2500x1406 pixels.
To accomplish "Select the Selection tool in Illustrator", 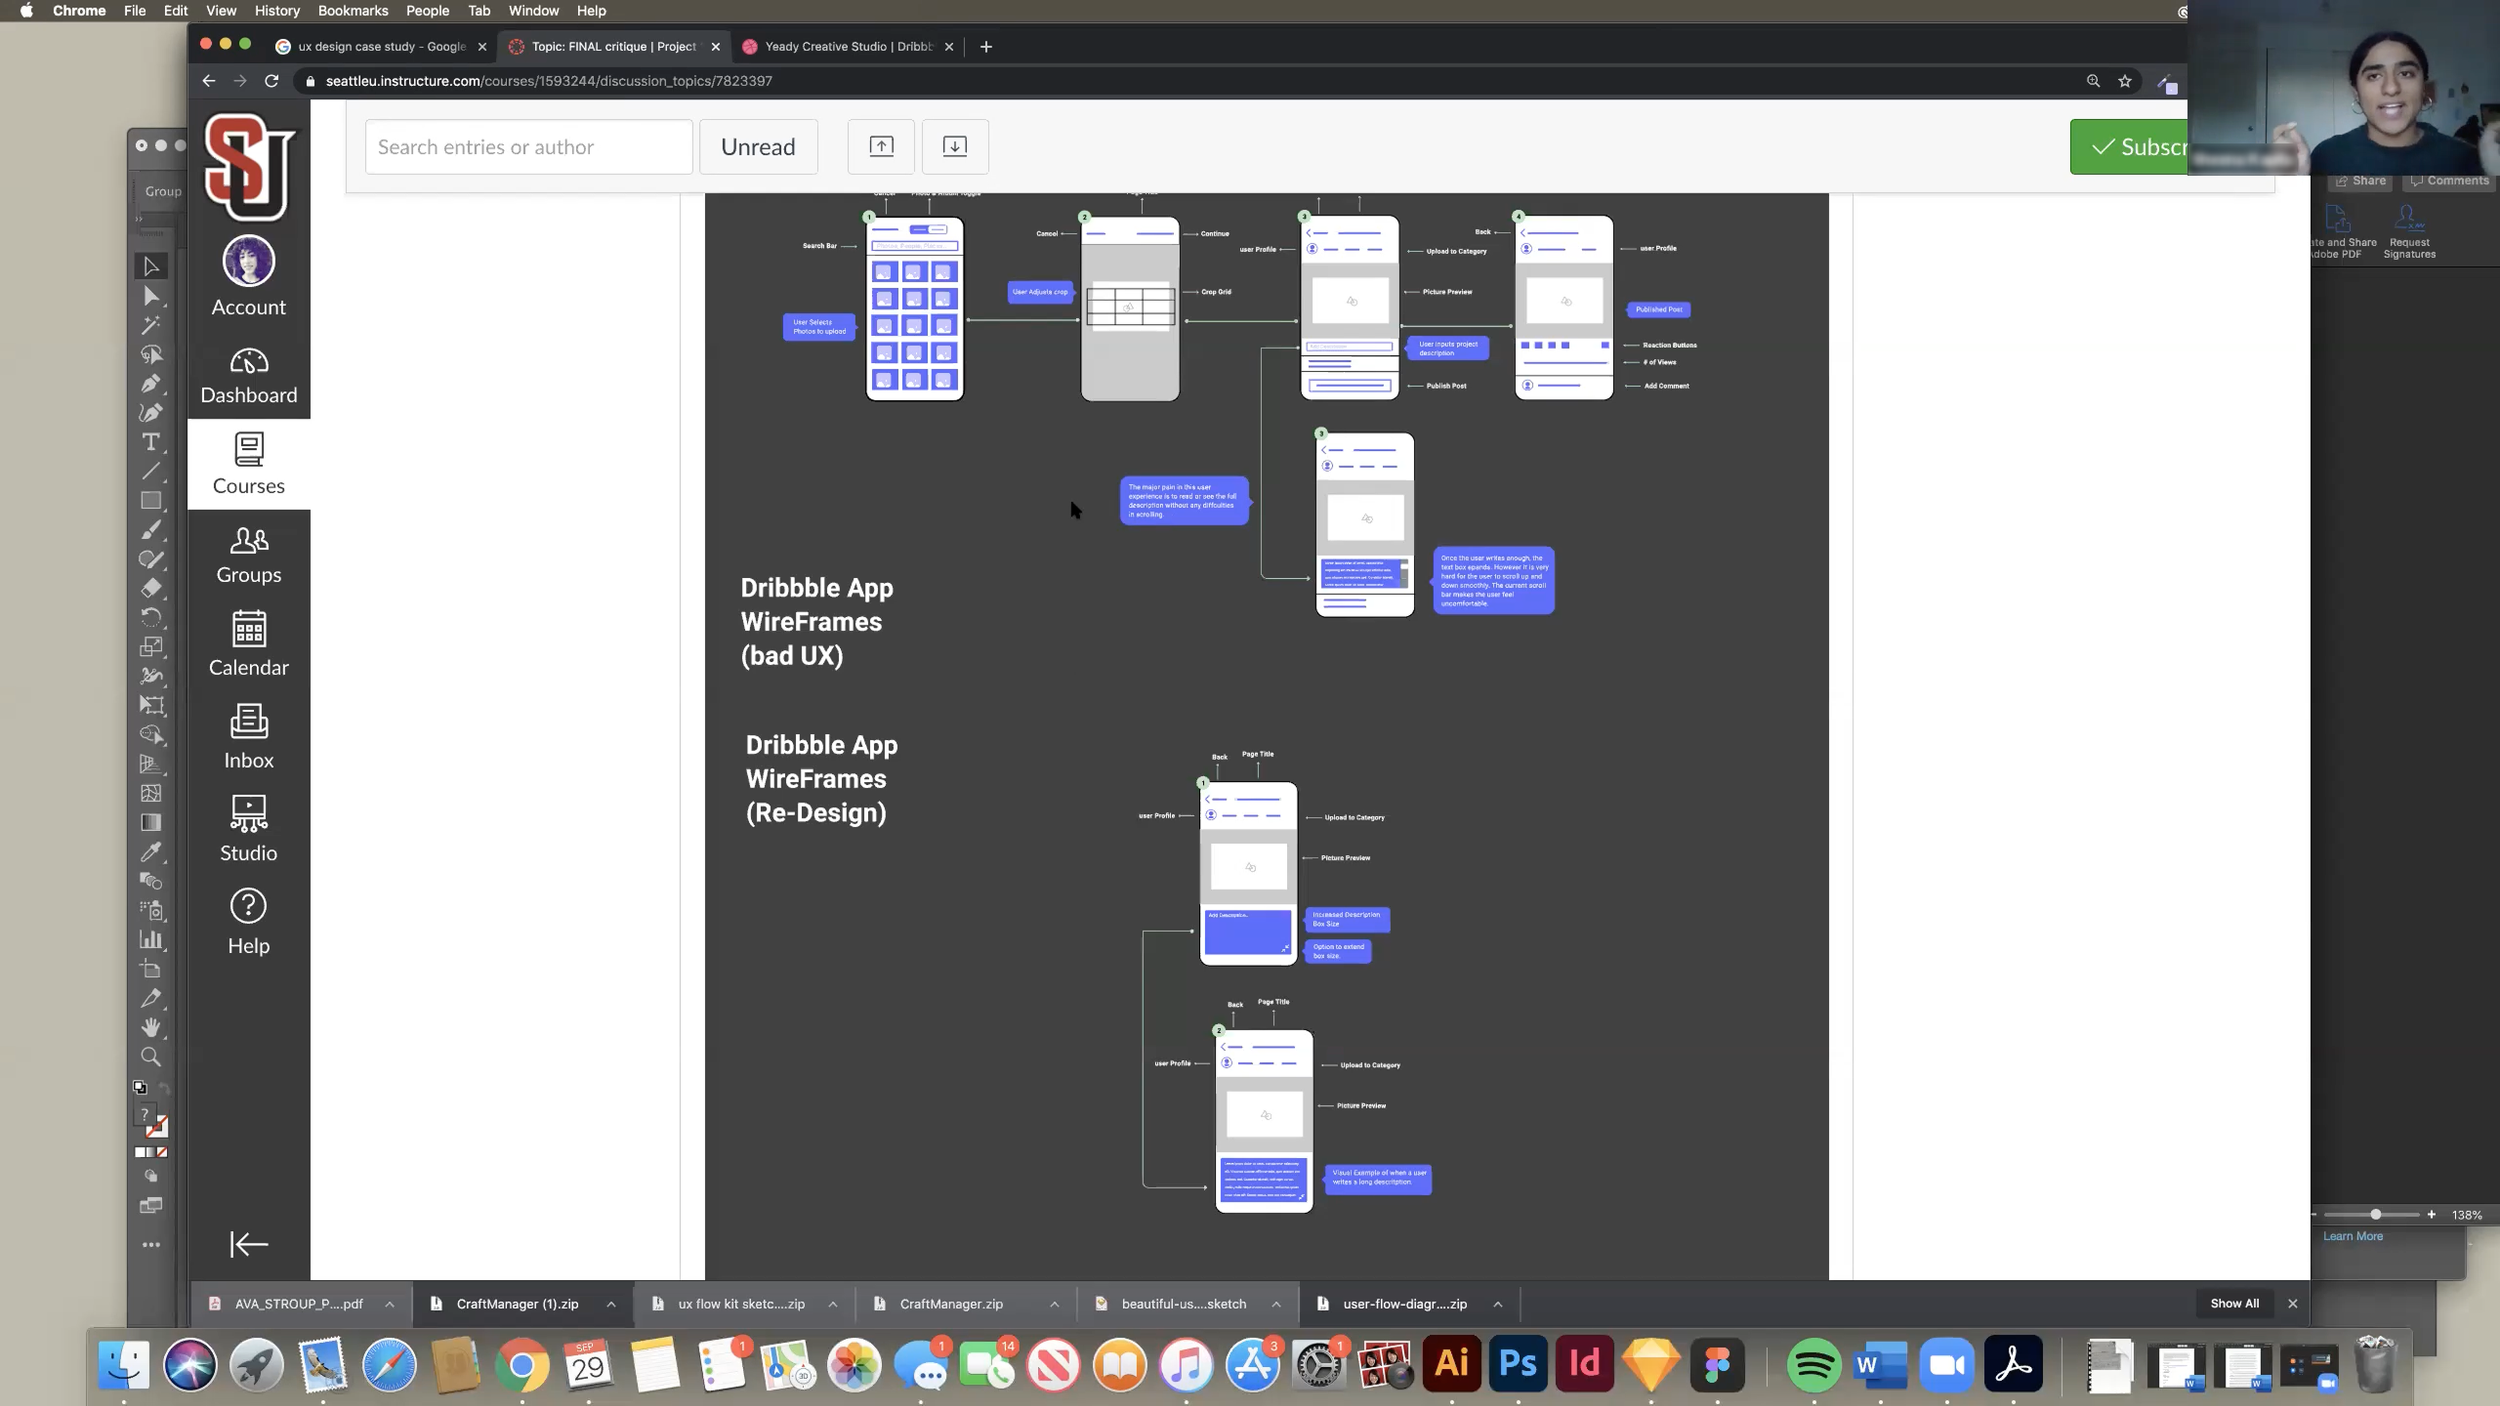I will (151, 266).
